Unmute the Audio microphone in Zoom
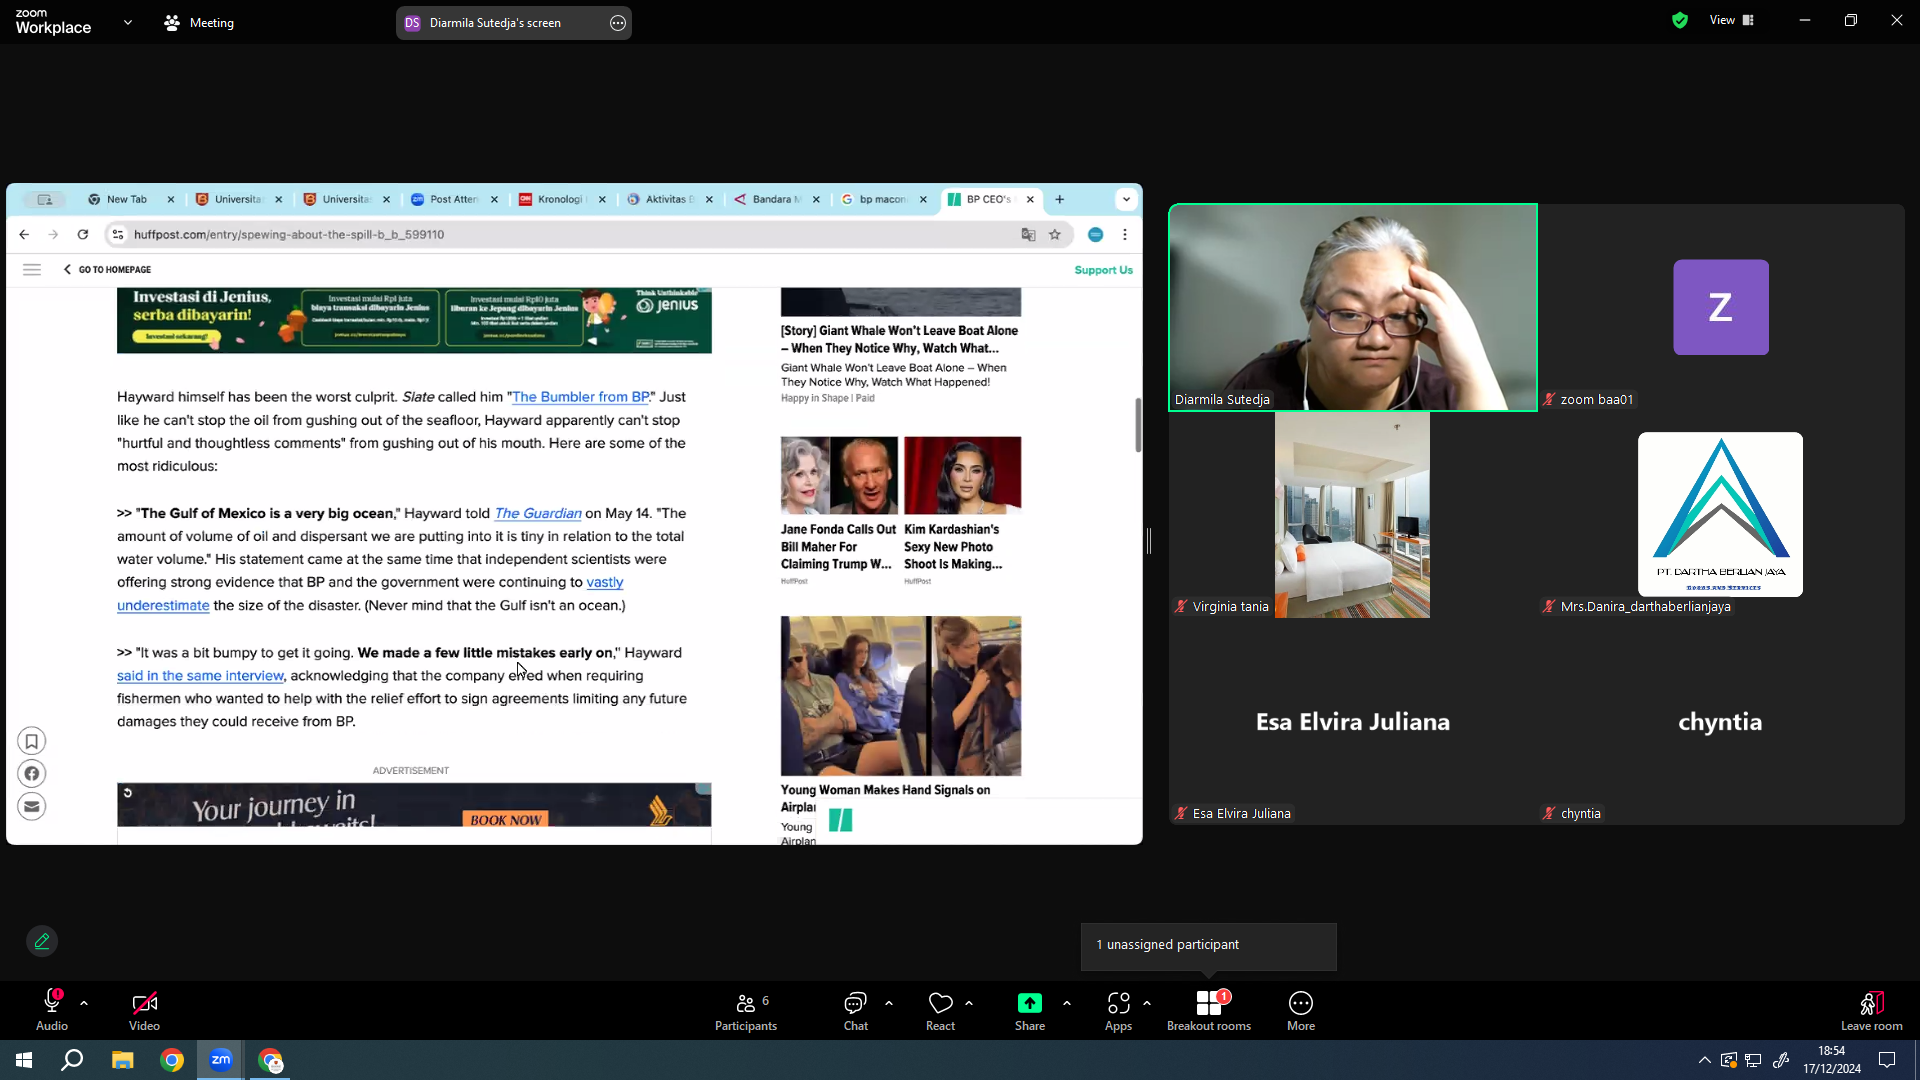 point(52,1010)
